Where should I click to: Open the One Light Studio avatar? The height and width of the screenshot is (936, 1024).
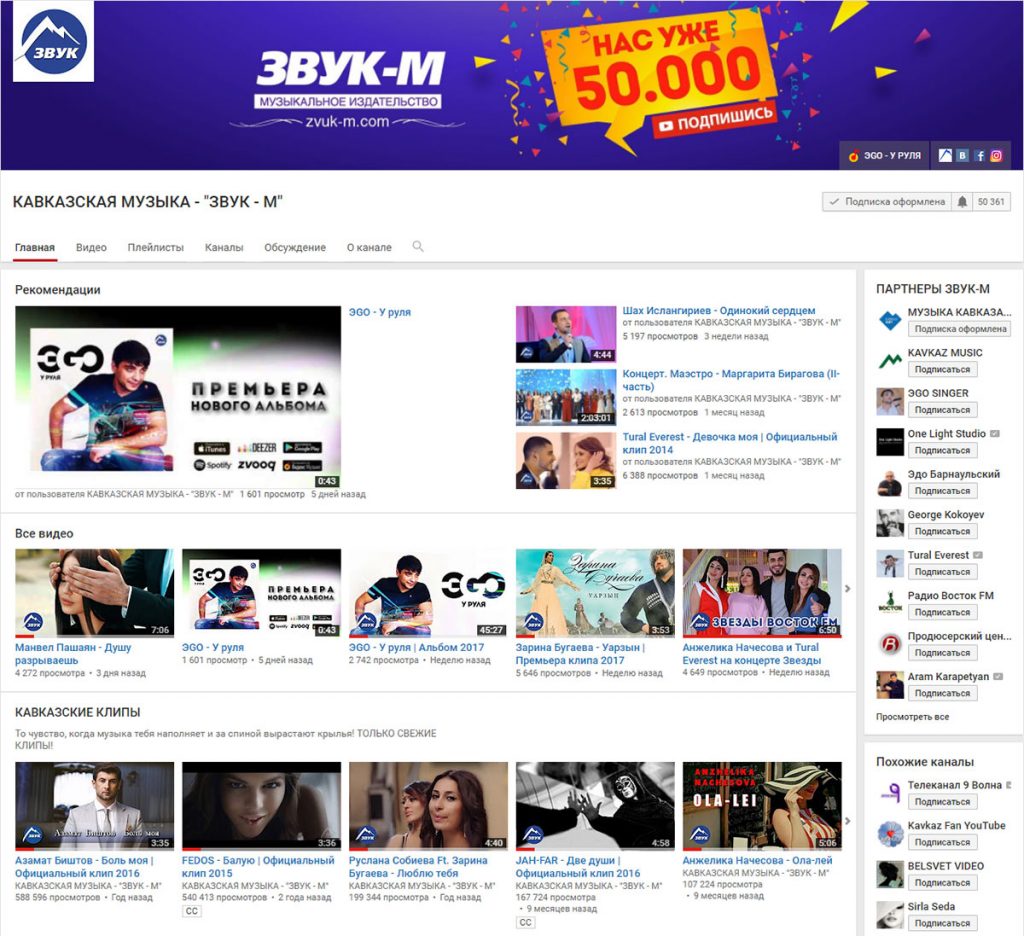(x=890, y=442)
